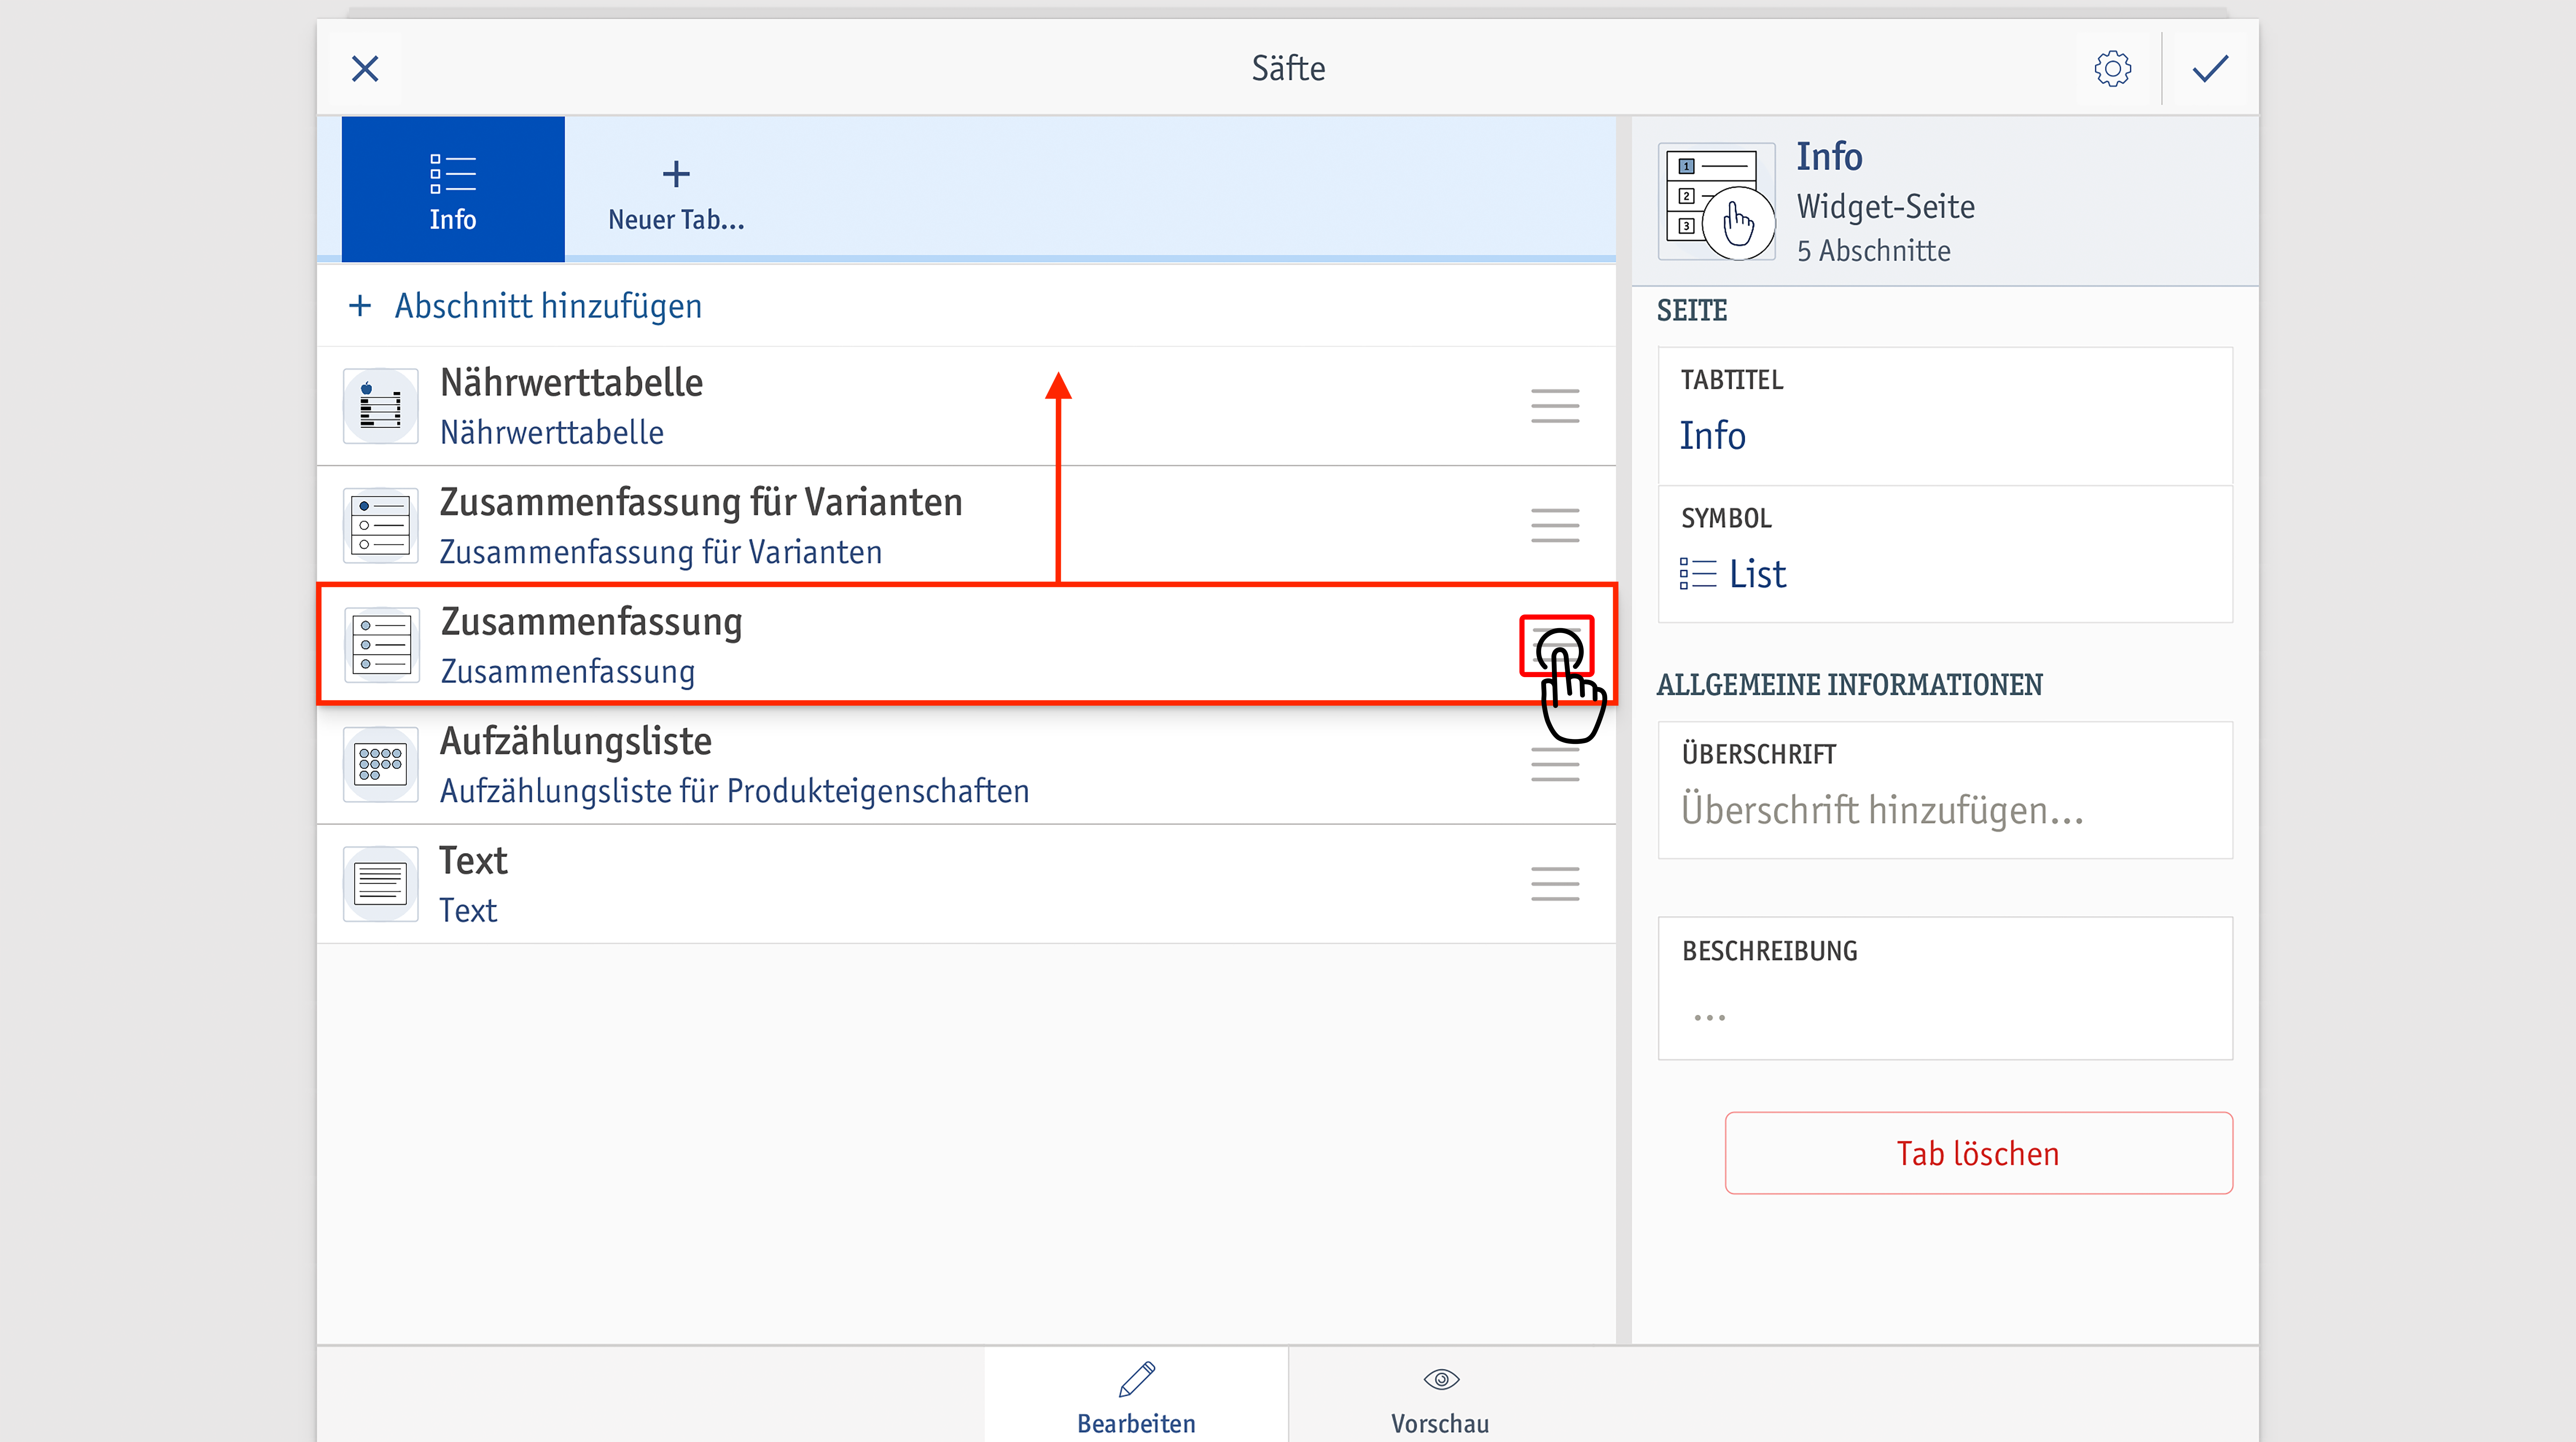Click the Nährwerttabelle section icon

[381, 406]
